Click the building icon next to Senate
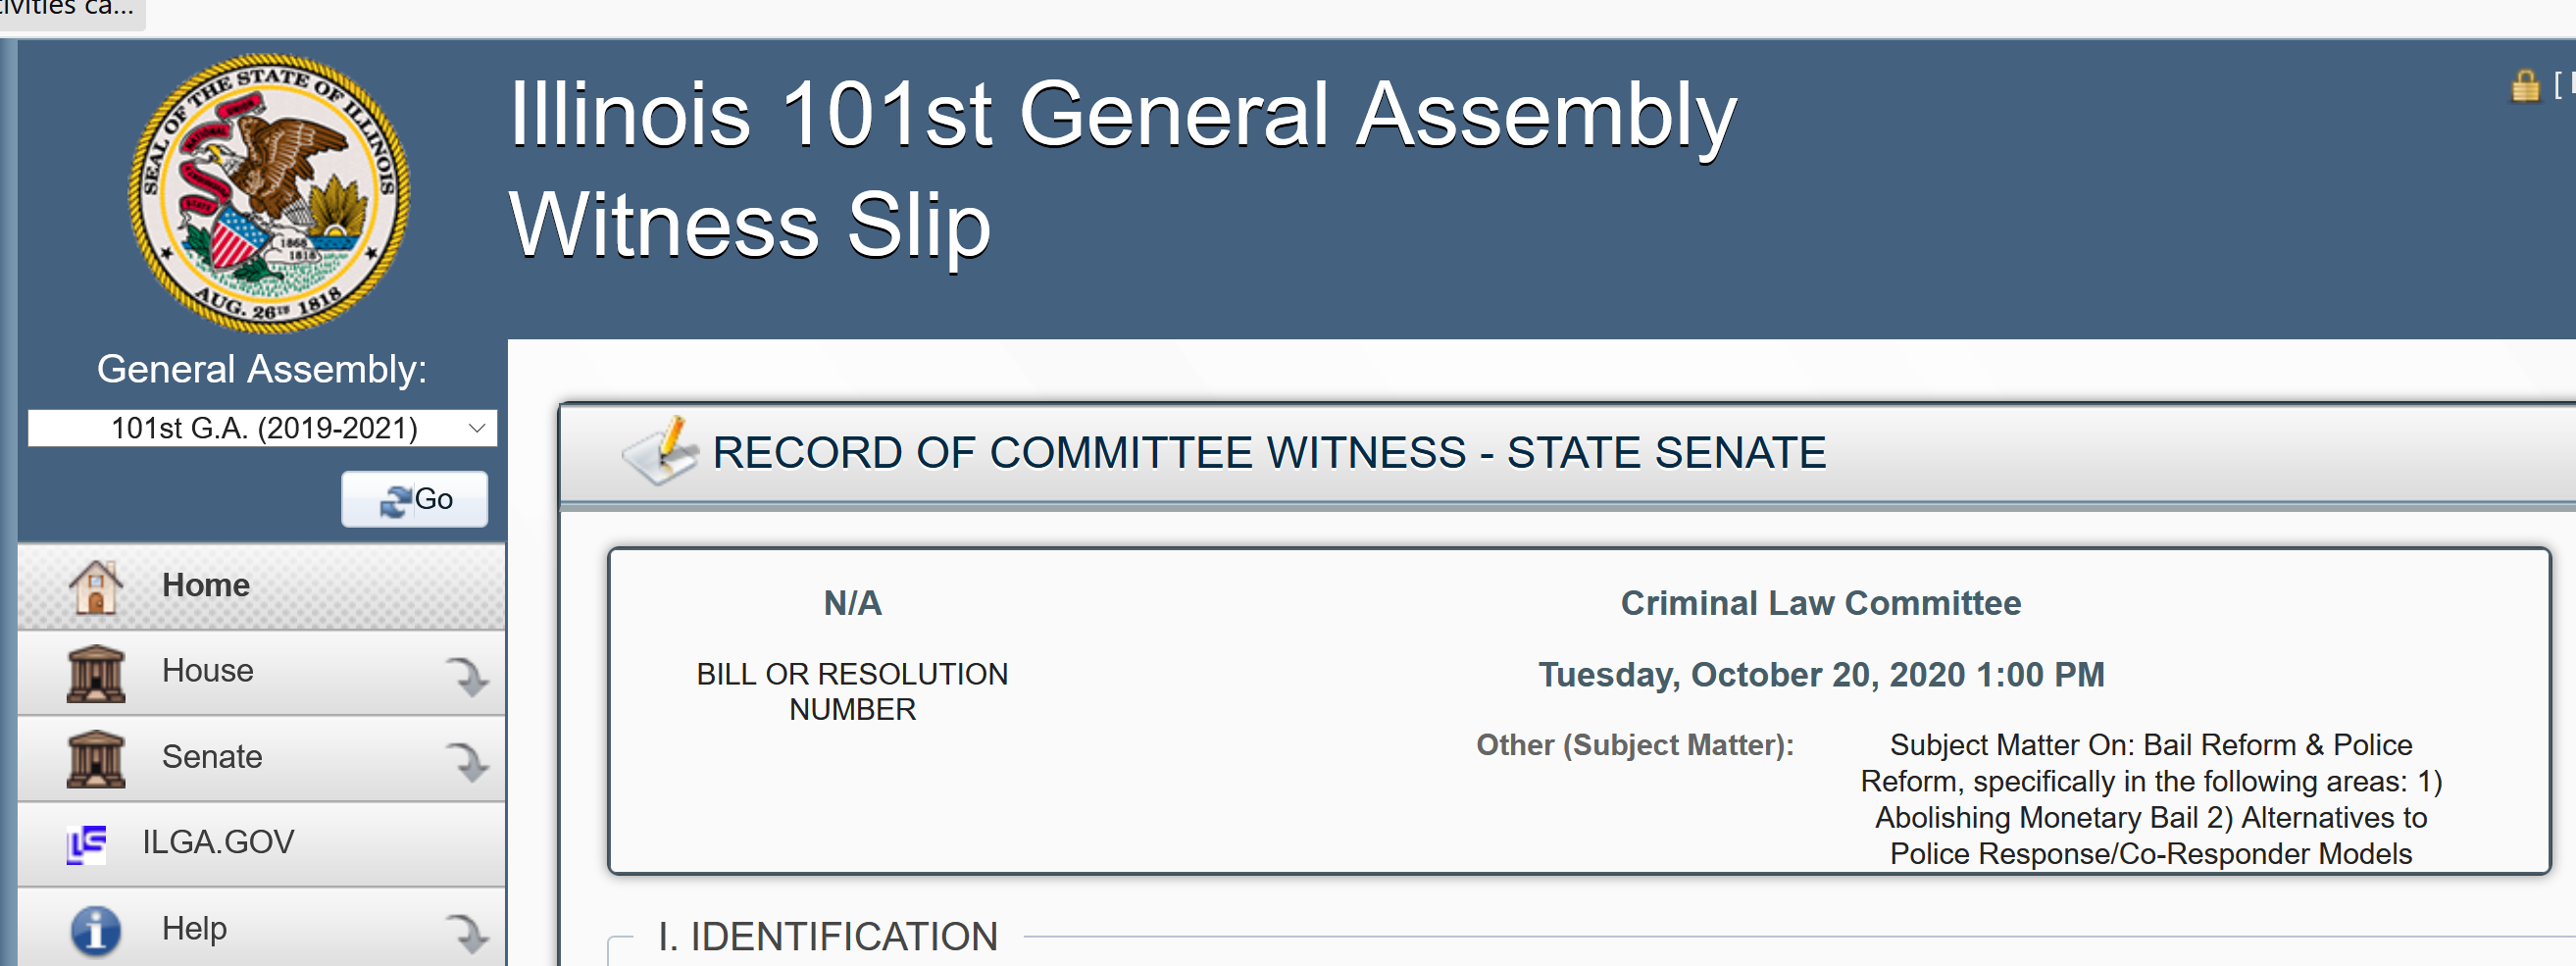Image resolution: width=2576 pixels, height=966 pixels. tap(96, 758)
